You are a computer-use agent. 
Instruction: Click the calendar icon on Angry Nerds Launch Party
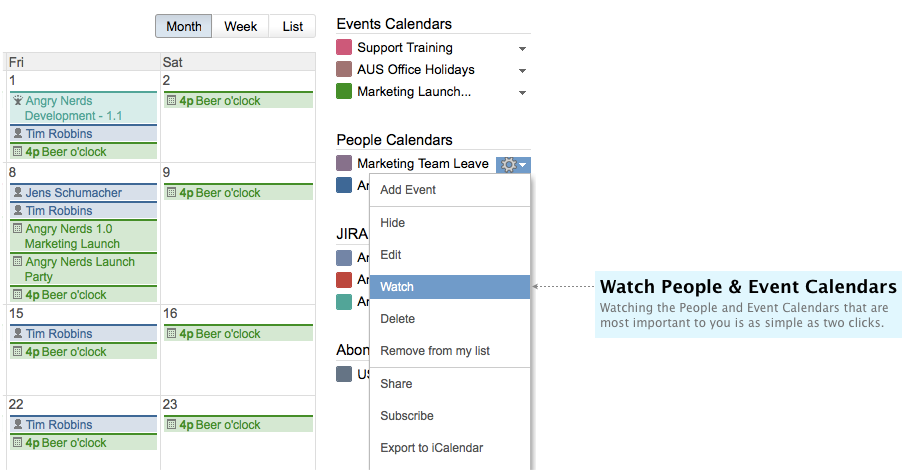click(17, 262)
